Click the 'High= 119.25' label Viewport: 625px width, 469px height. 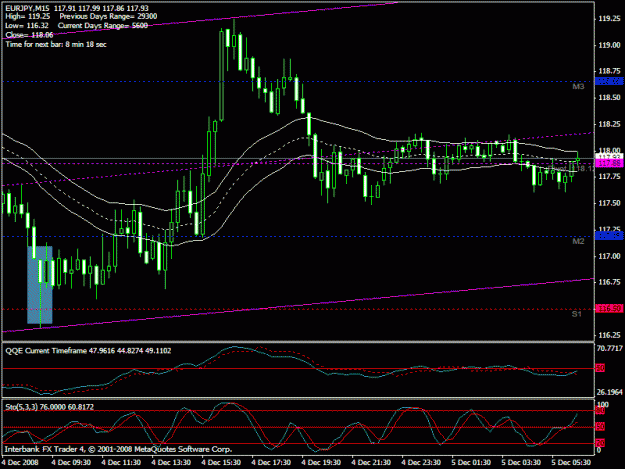click(28, 16)
